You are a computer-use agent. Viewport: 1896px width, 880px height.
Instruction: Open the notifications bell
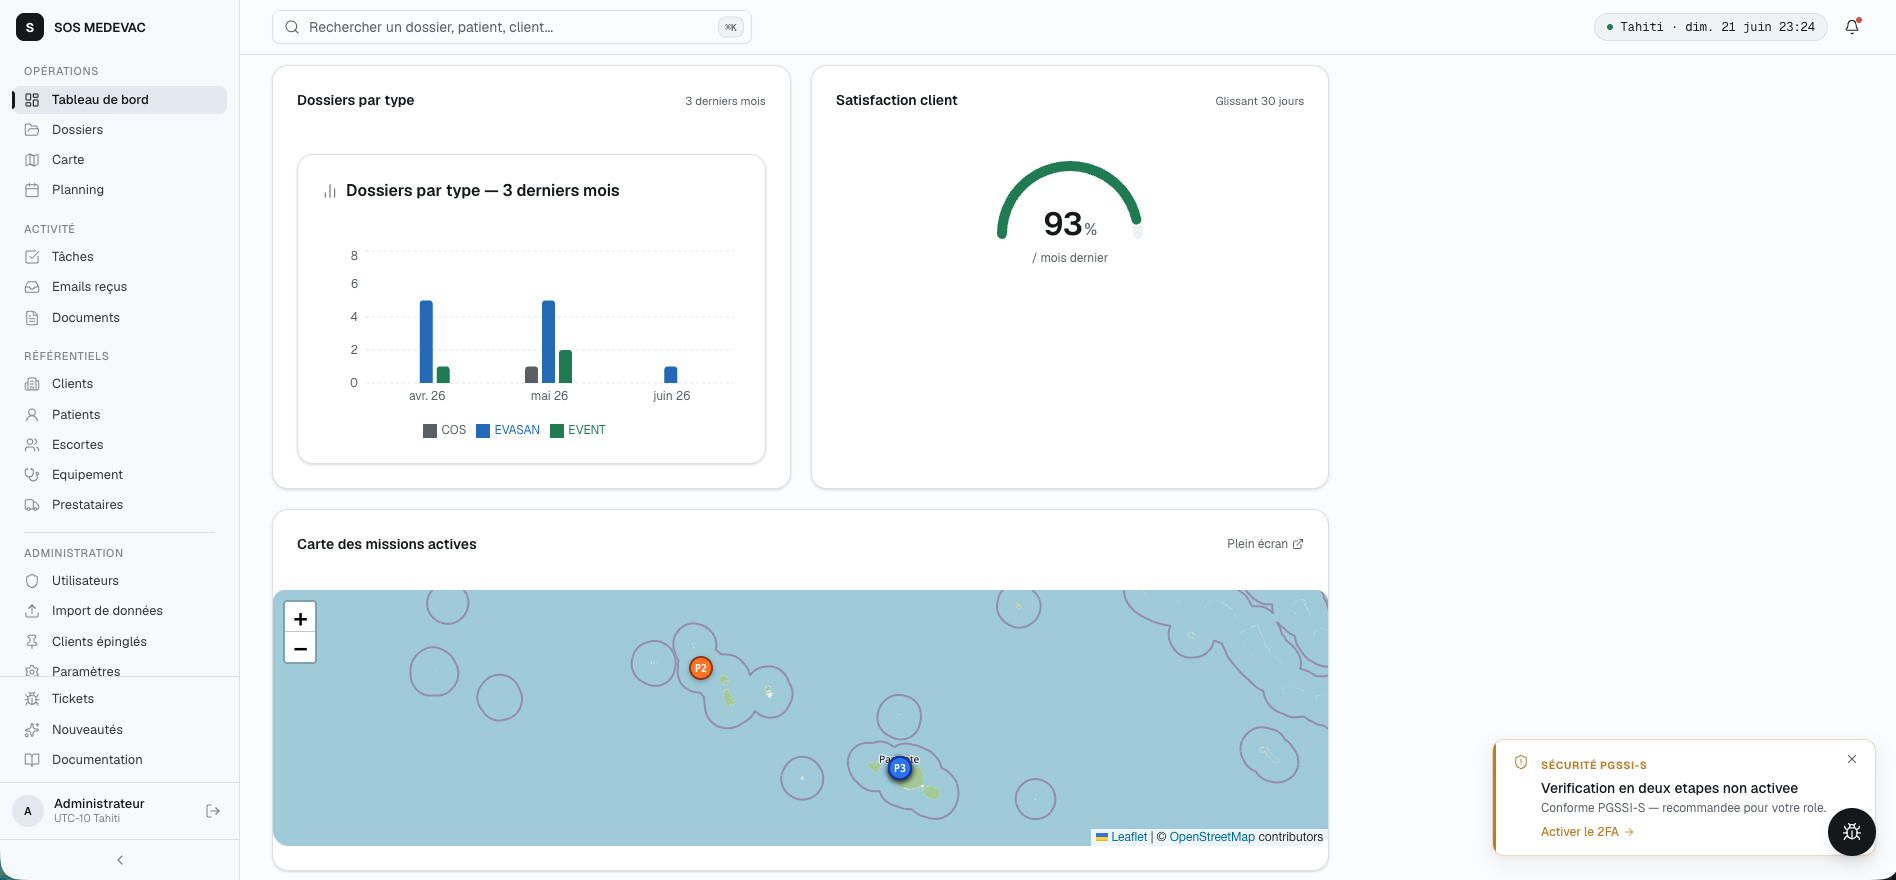pos(1852,27)
